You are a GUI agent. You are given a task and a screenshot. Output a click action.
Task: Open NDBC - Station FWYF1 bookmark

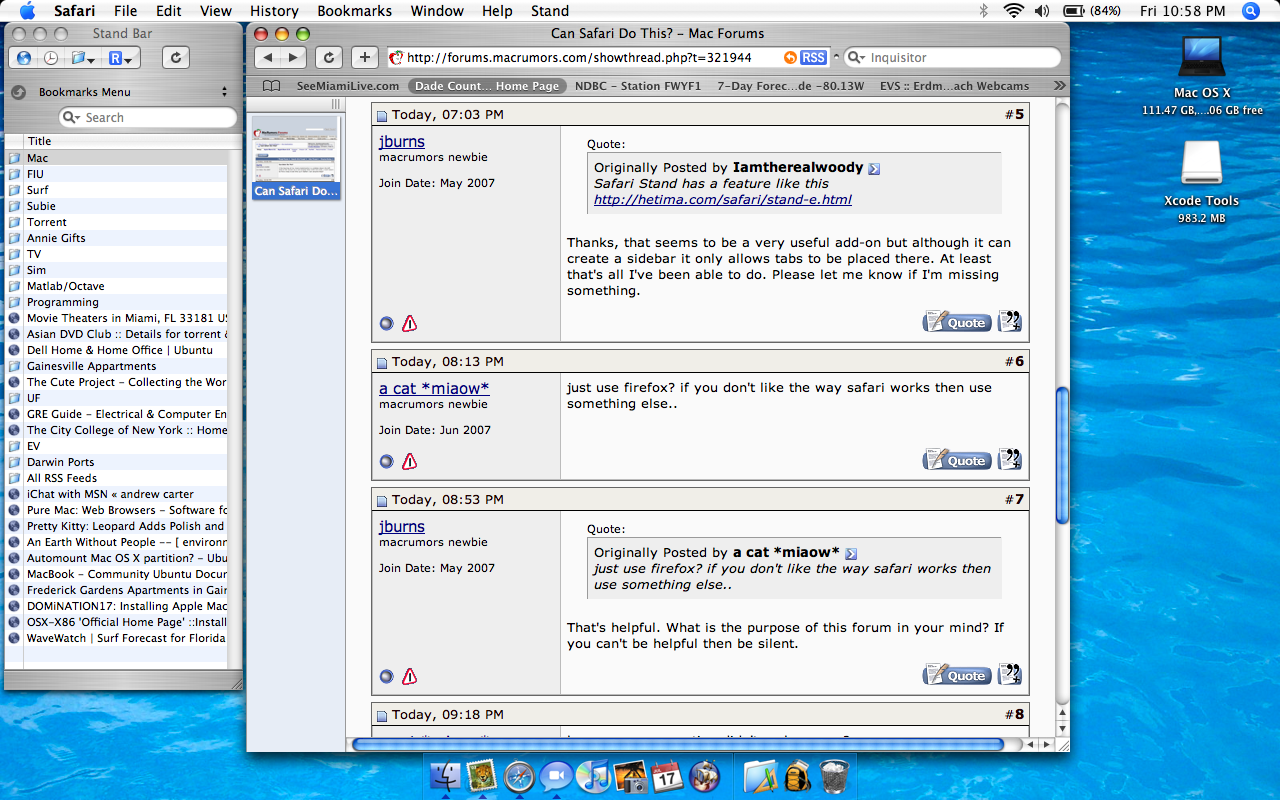(x=638, y=86)
